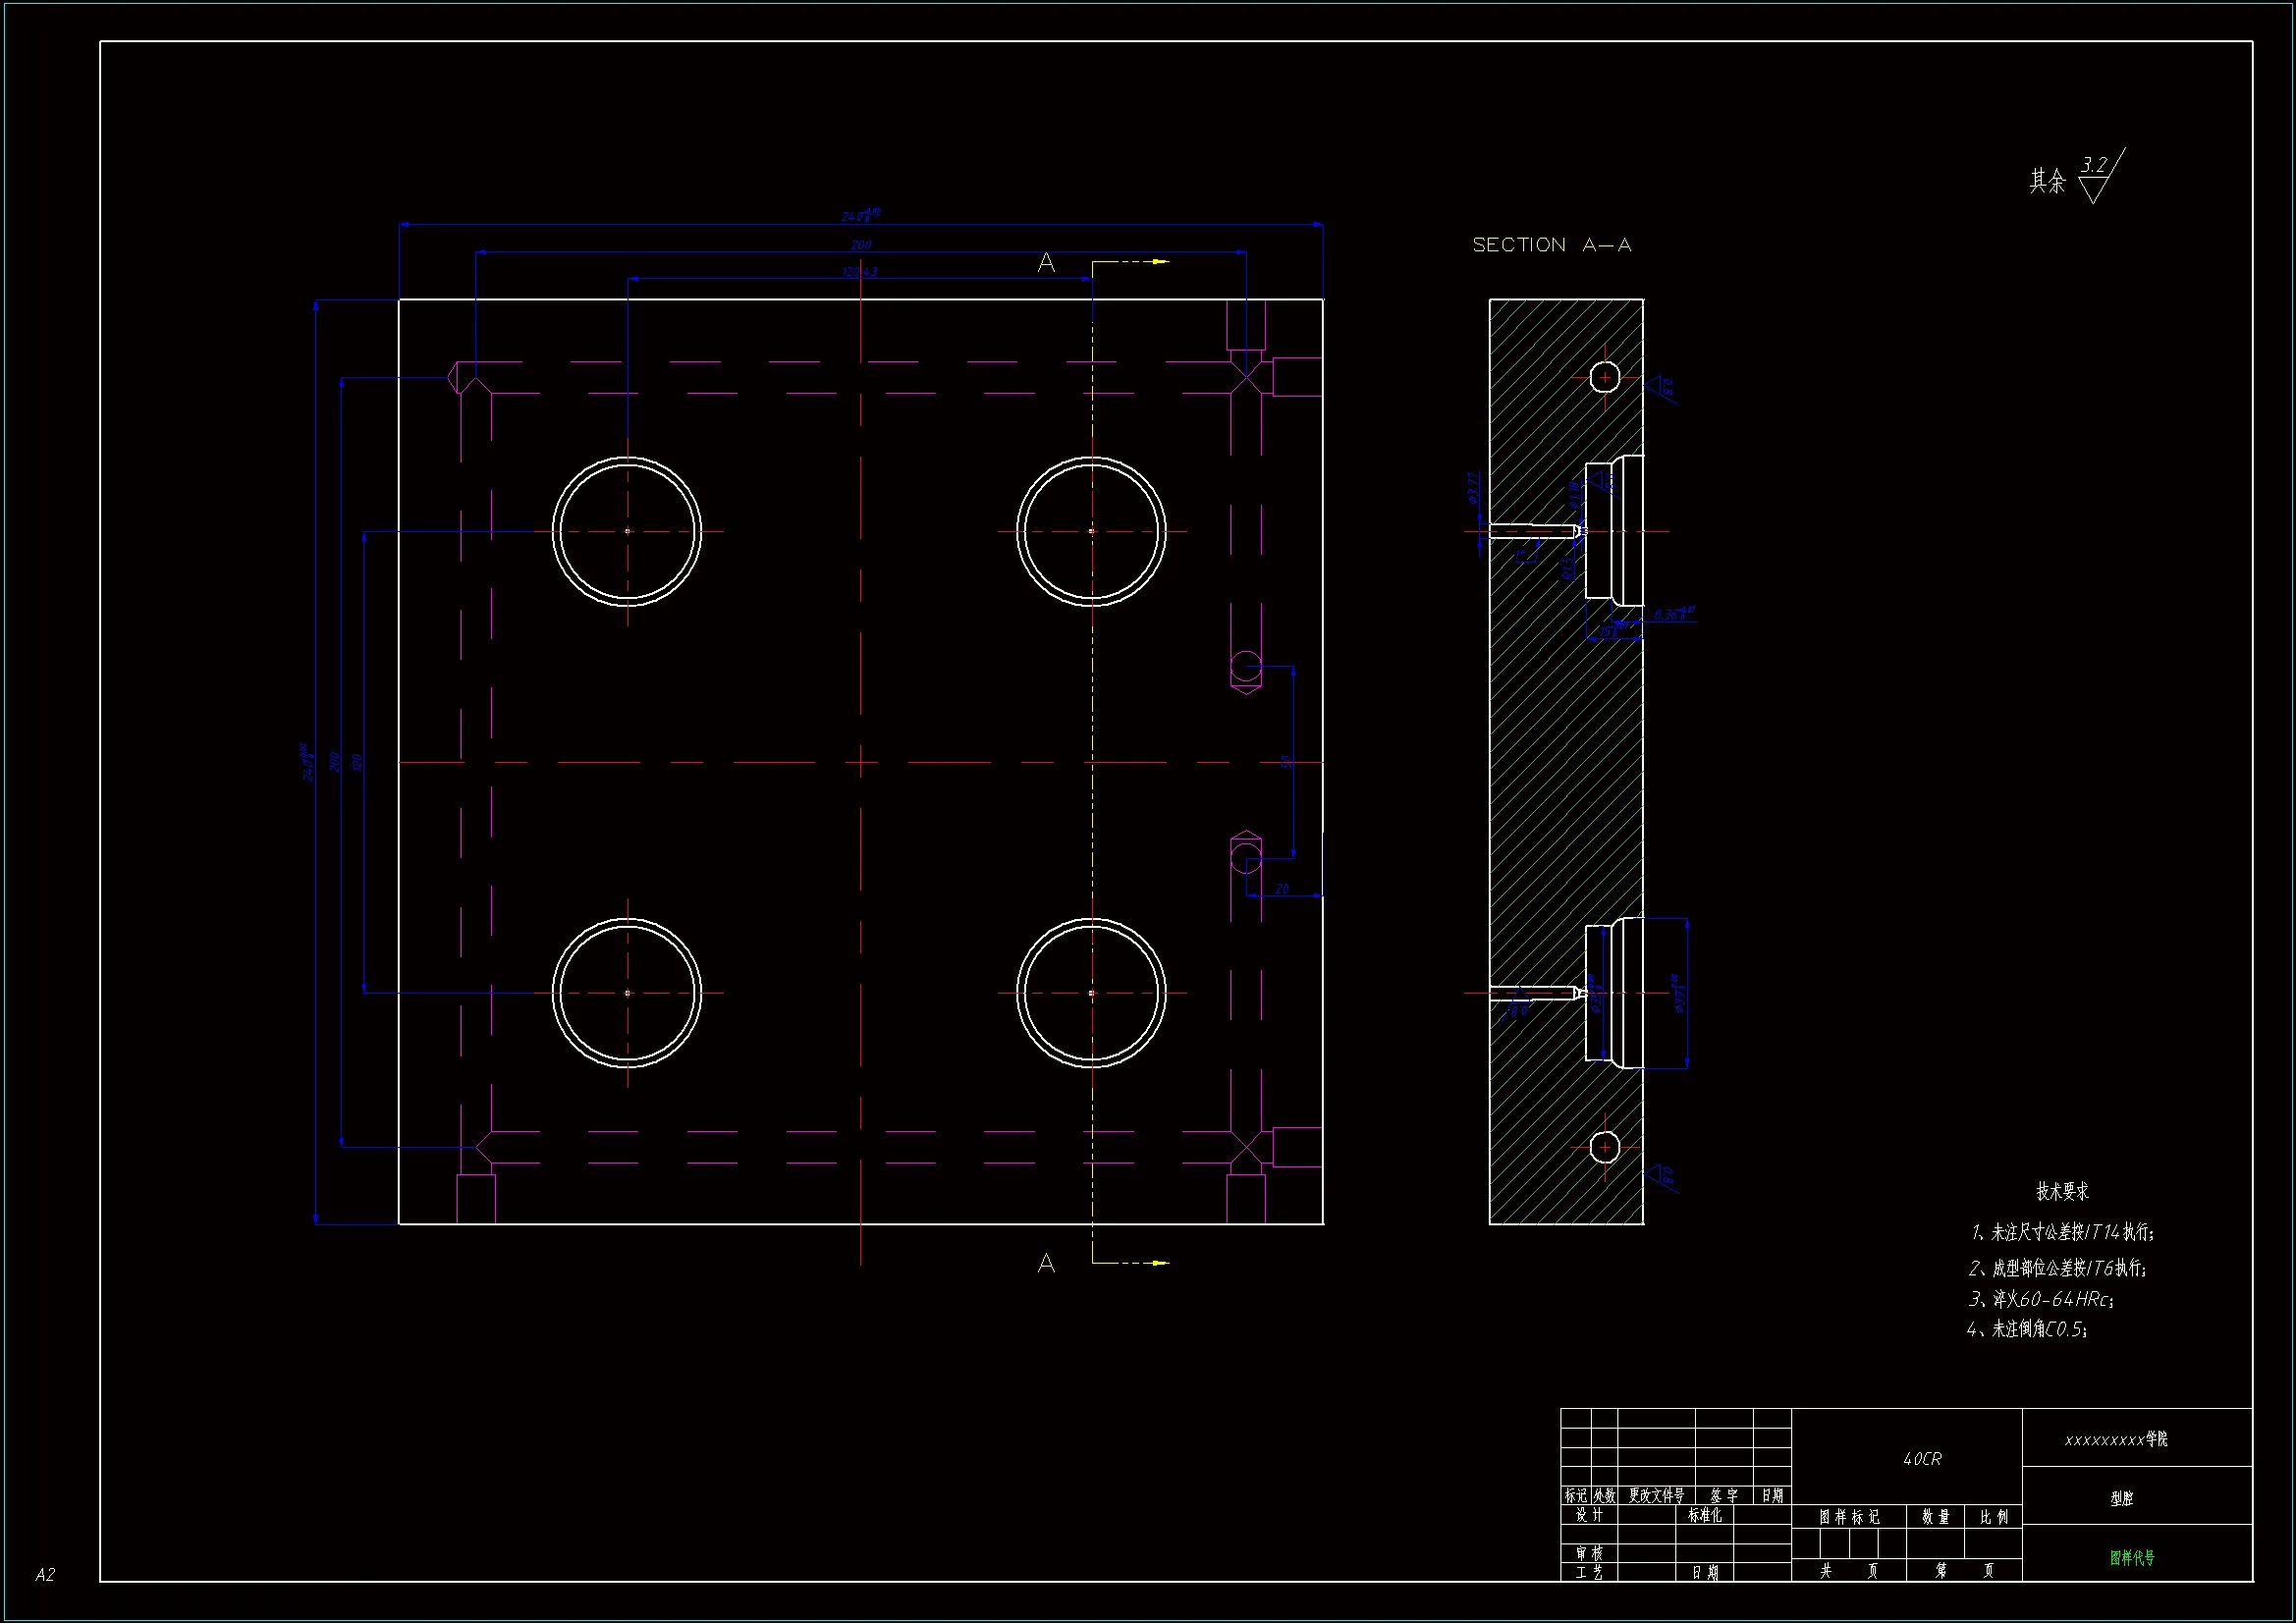Viewport: 2296px width, 1623px height.
Task: Select the 40CR material text
Action: (1922, 1459)
